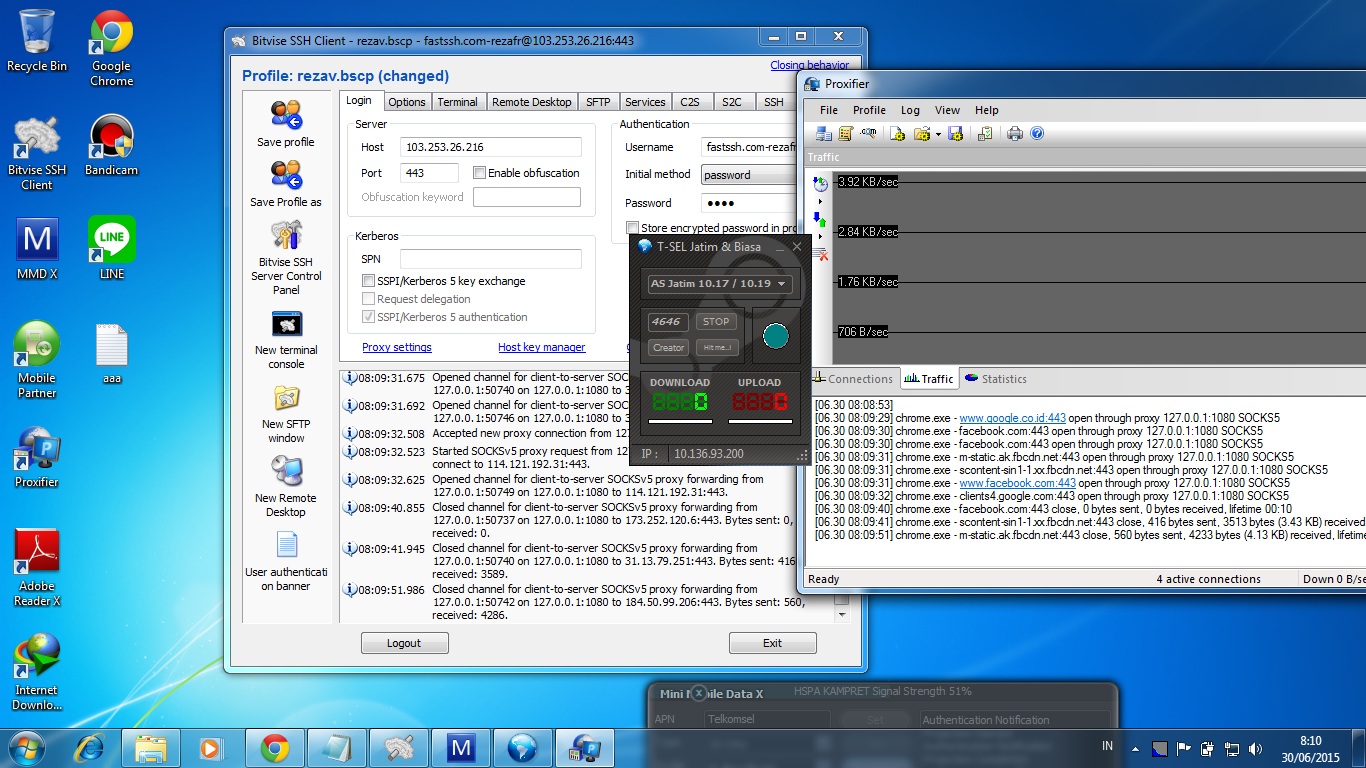This screenshot has height=768, width=1366.
Task: Click the clock arrows icon beside traffic graph
Action: point(821,184)
